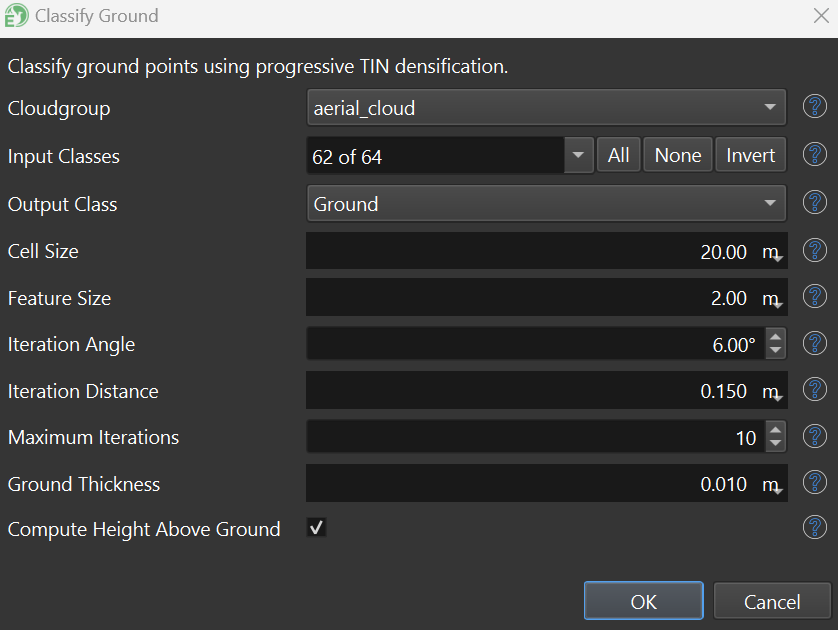The width and height of the screenshot is (838, 630).
Task: Show help for Output Class
Action: click(815, 203)
